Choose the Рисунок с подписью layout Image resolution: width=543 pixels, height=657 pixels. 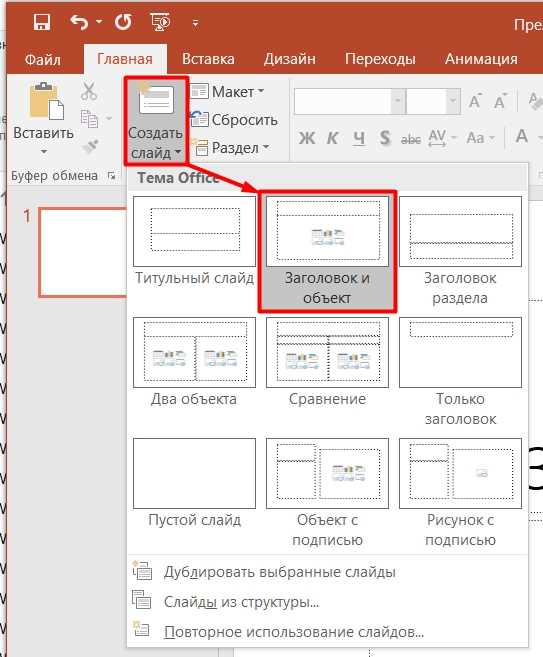pyautogui.click(x=460, y=493)
